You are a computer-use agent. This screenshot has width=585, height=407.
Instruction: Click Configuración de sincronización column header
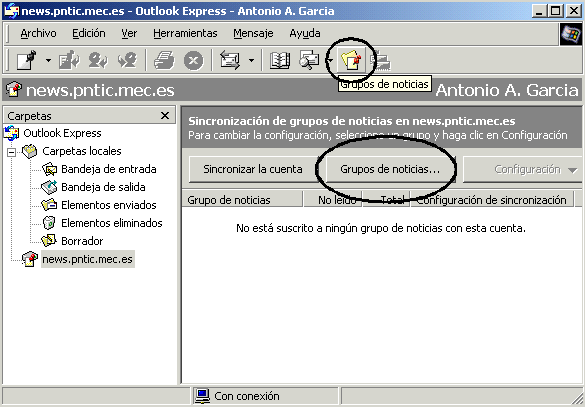[x=492, y=200]
